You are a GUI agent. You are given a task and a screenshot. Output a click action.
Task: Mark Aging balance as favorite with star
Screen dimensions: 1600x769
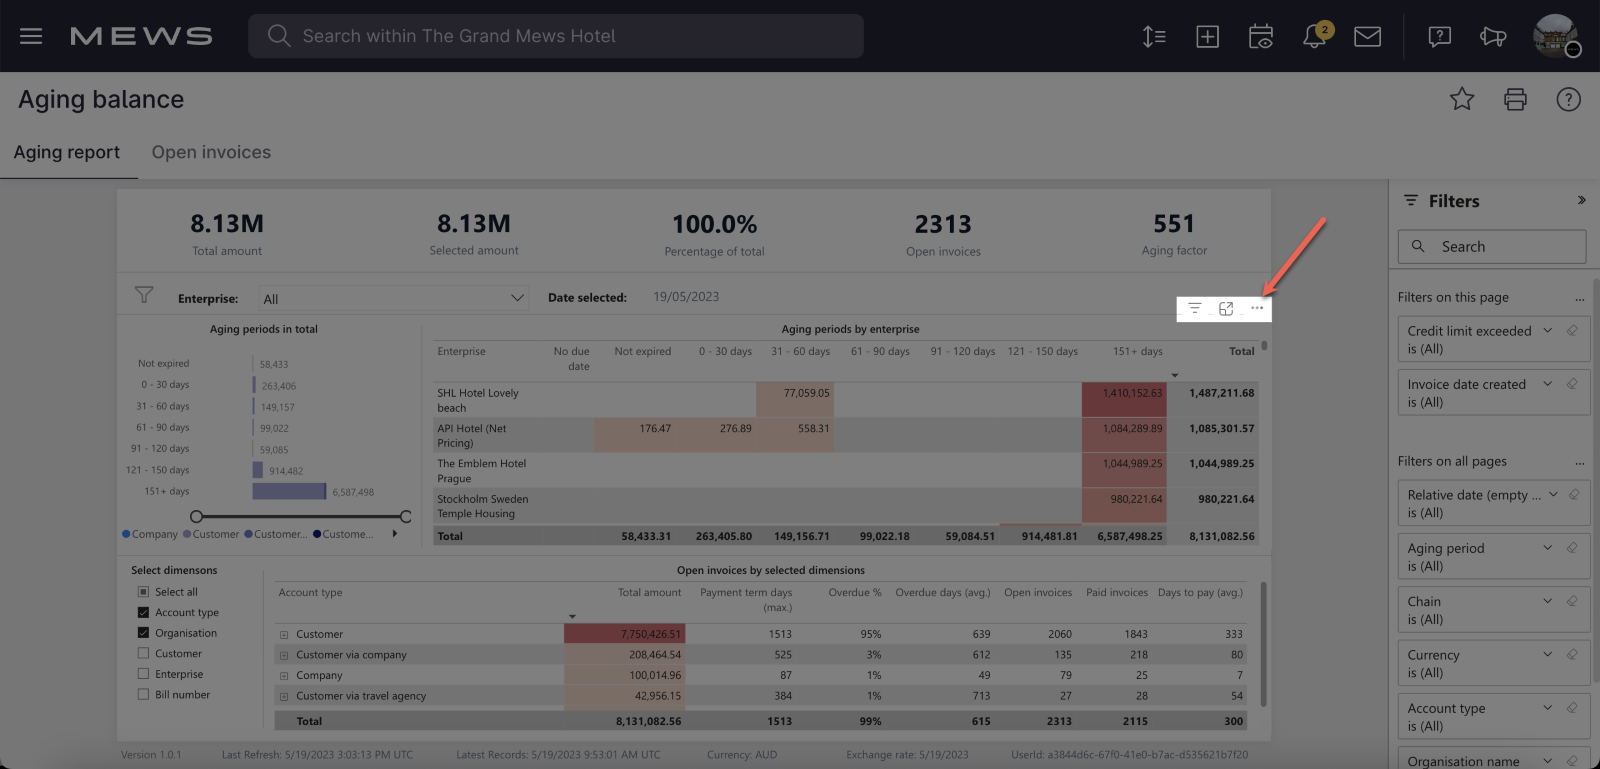(x=1462, y=99)
